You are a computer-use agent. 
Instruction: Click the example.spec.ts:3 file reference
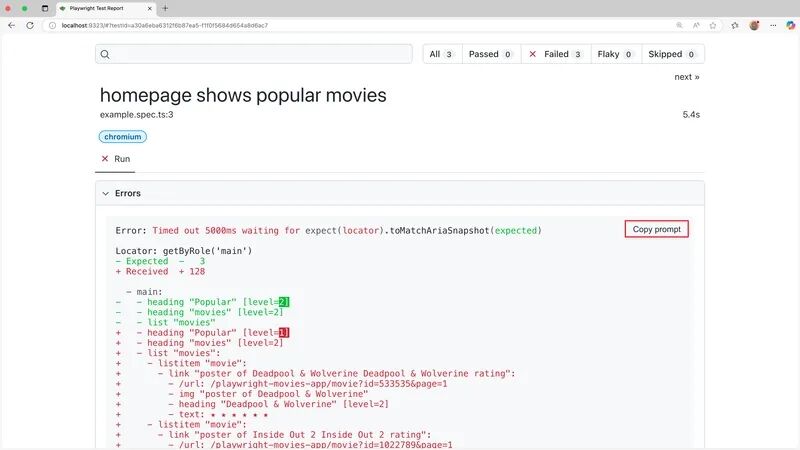point(136,115)
